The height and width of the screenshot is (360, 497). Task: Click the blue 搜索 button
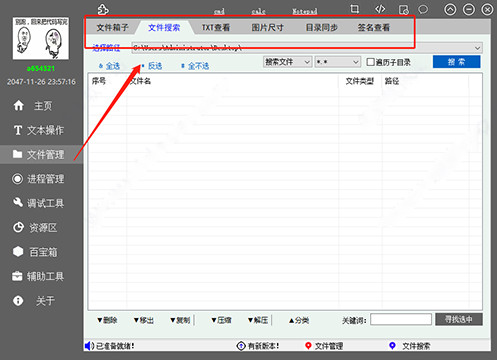(x=456, y=62)
